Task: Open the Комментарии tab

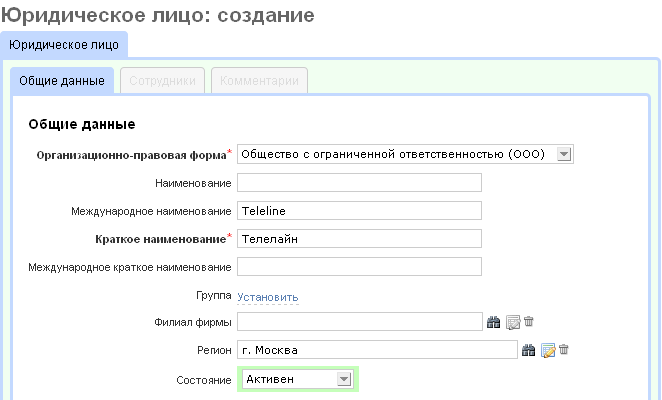Action: point(259,81)
